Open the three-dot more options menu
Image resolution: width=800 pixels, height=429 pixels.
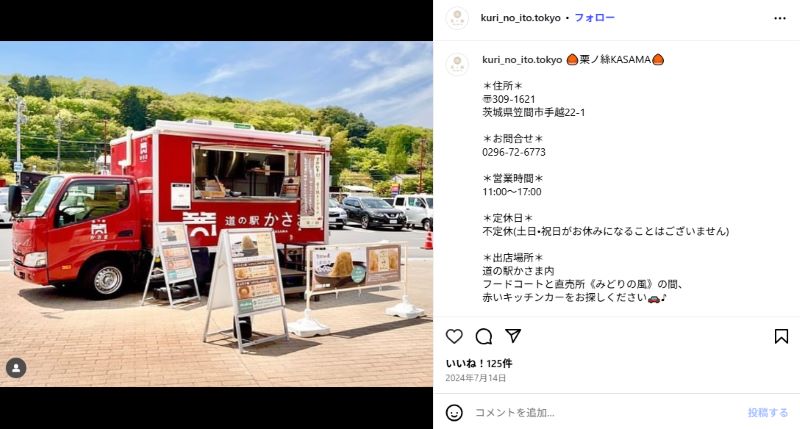tap(780, 18)
